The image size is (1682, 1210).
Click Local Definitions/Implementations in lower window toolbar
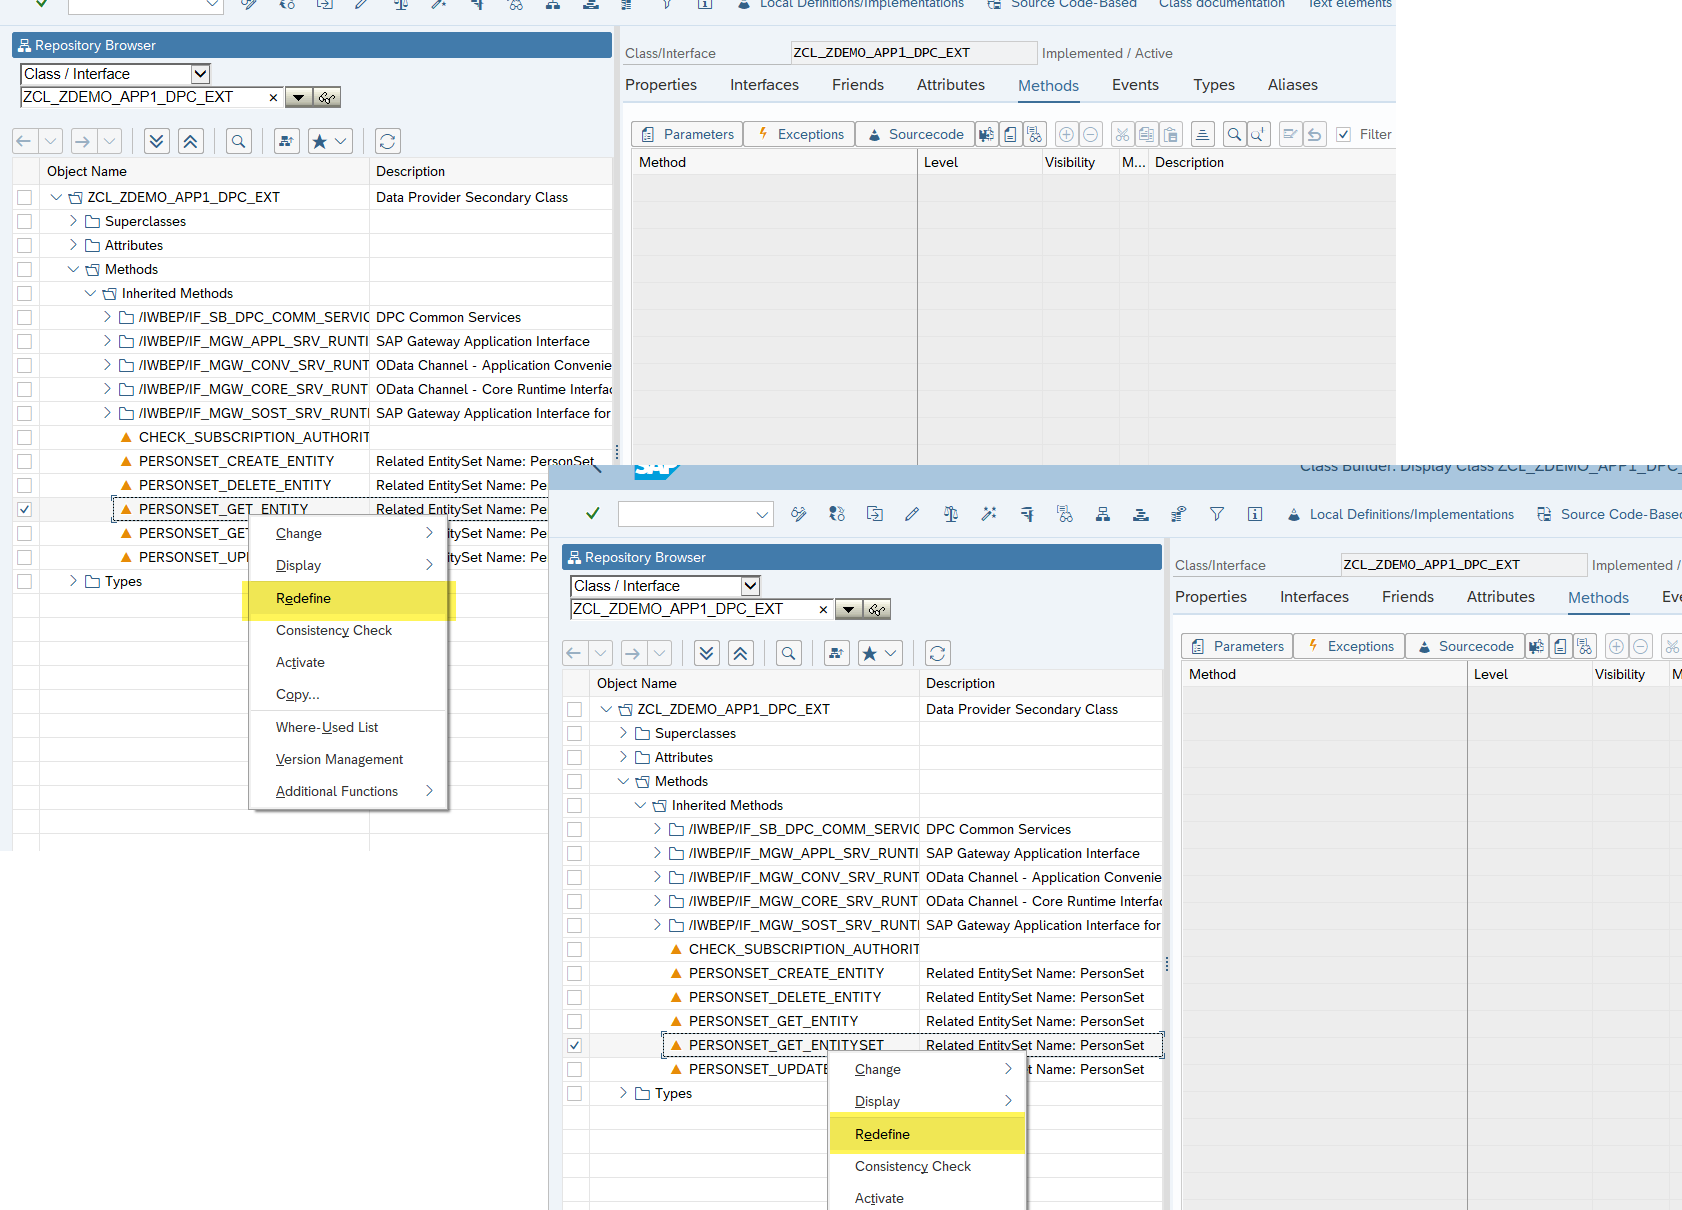pyautogui.click(x=1400, y=514)
